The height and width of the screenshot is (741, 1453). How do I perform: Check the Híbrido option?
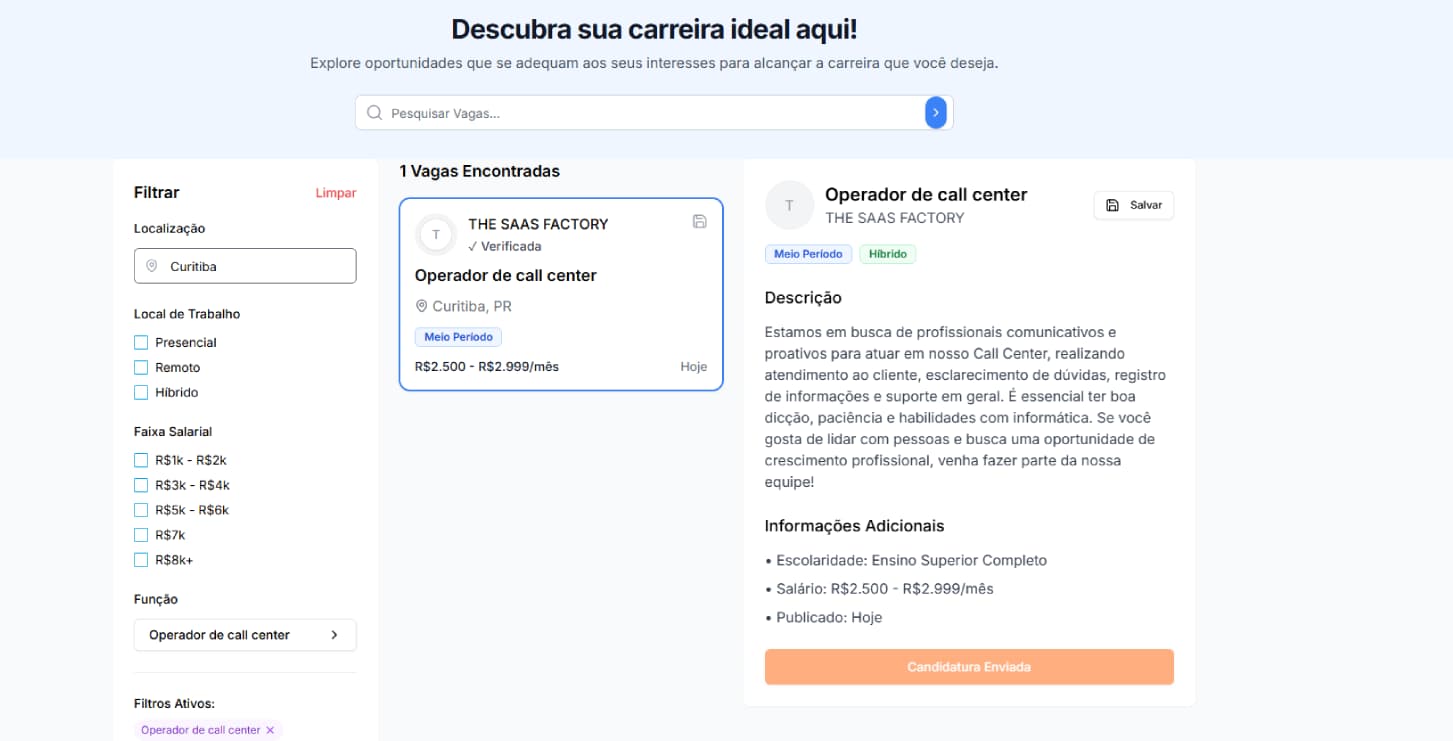point(141,393)
